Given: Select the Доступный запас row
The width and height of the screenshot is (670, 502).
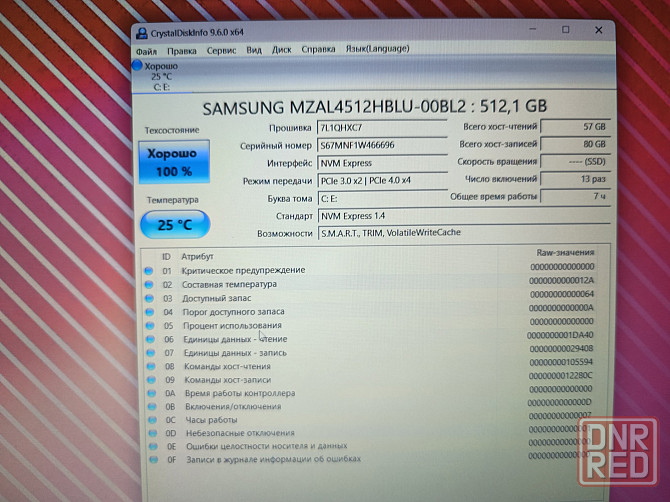Looking at the screenshot, I should [x=370, y=297].
